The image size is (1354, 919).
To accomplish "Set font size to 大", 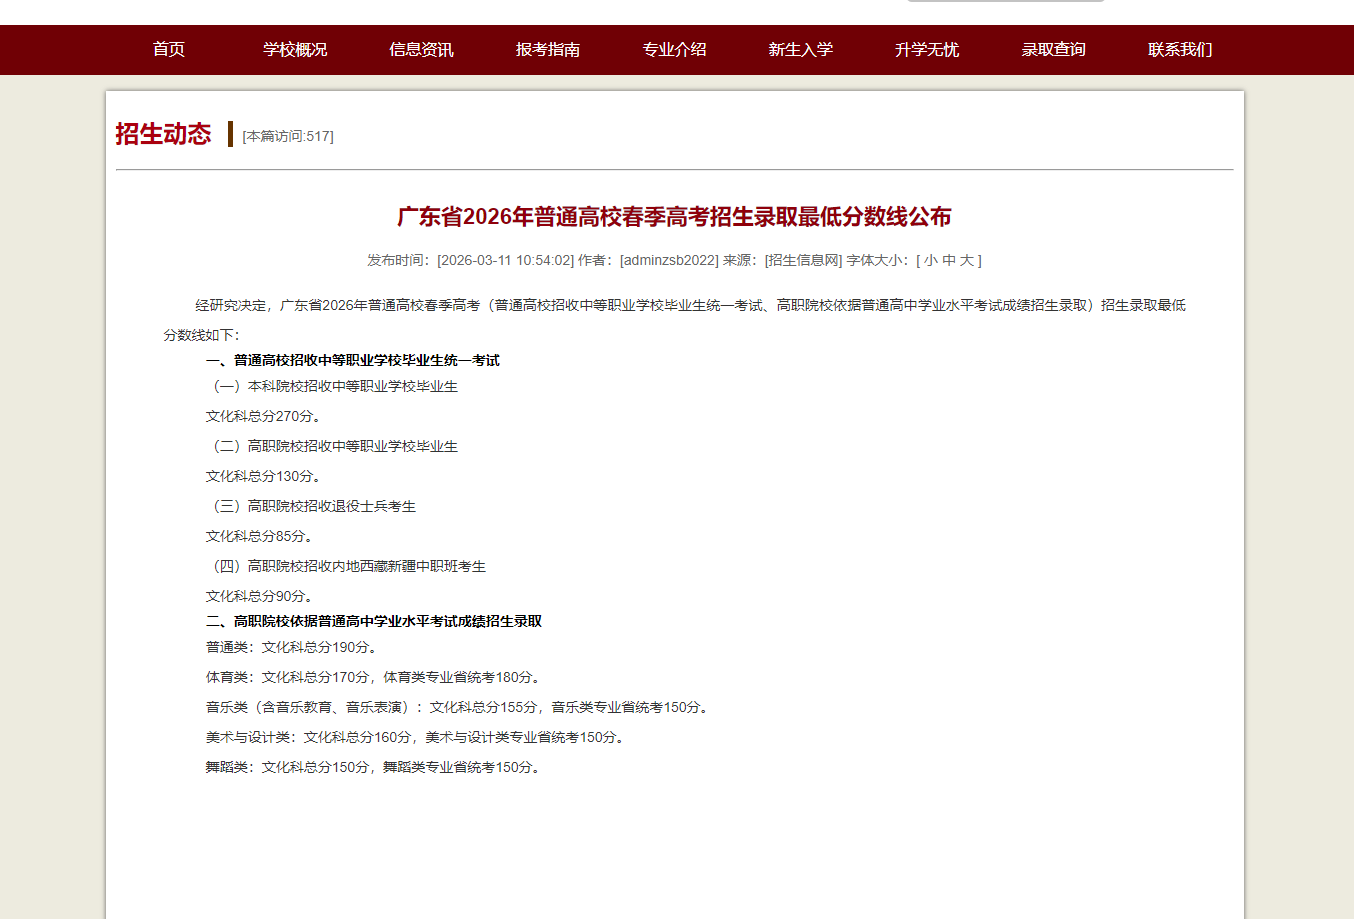I will [x=965, y=261].
